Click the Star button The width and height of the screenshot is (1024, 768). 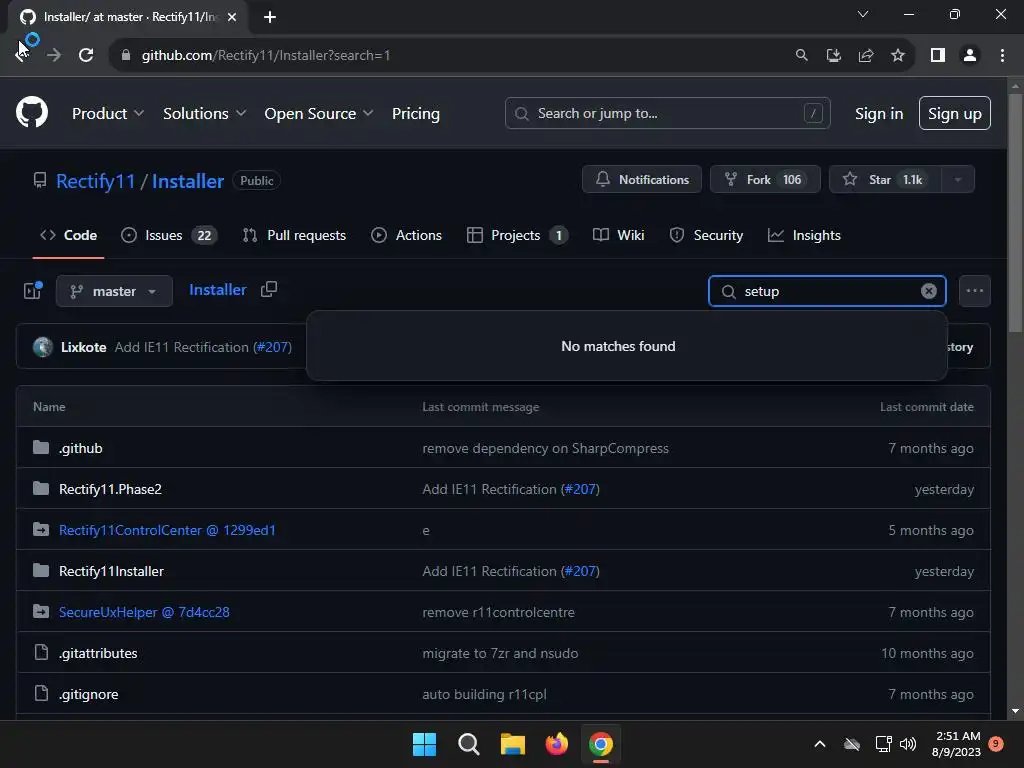(x=885, y=179)
